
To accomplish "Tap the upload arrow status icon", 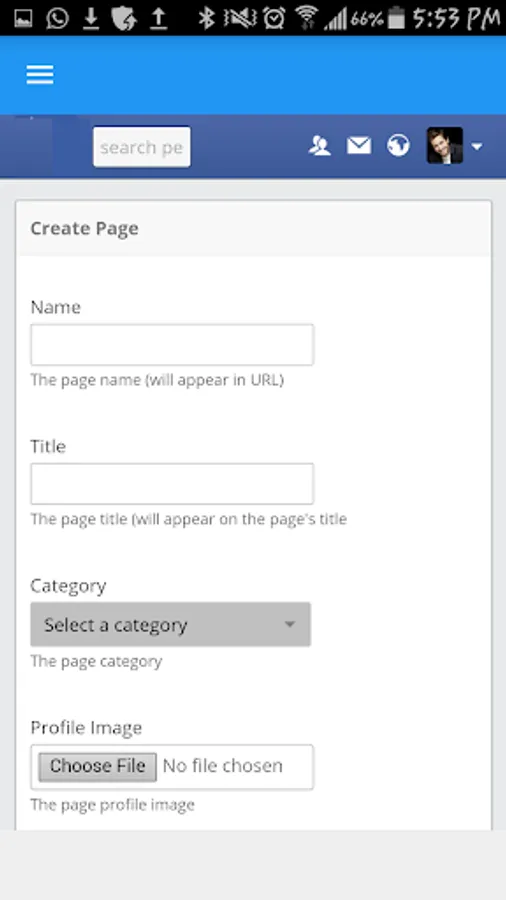I will tap(158, 18).
